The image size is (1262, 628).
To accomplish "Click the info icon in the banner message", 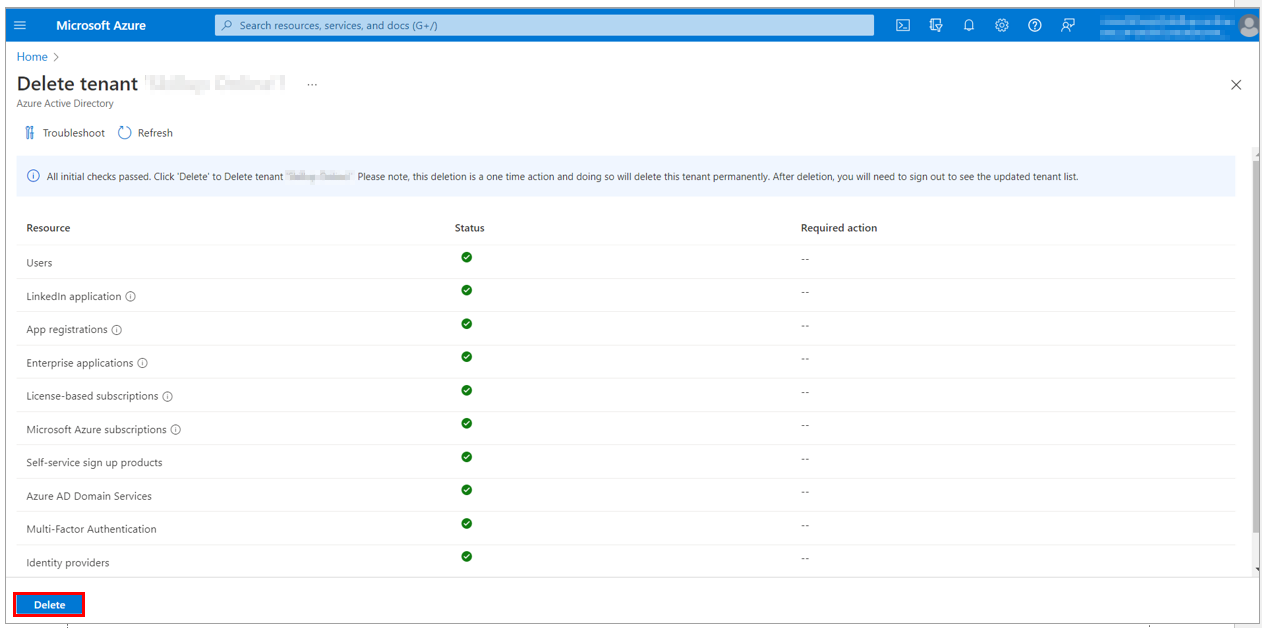I will [34, 177].
